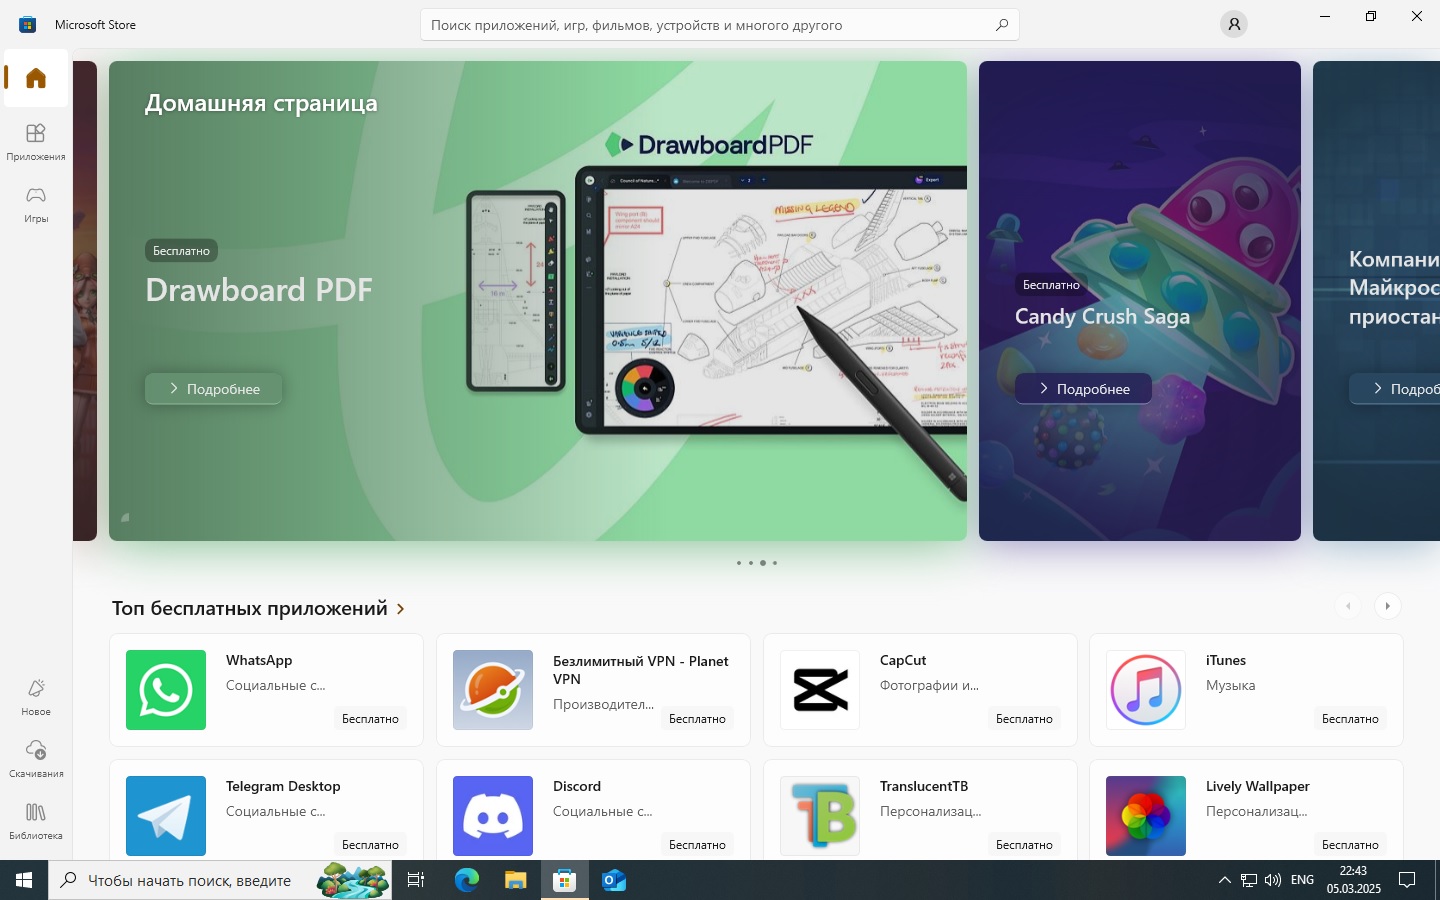Click the Windows taskbar search box
Screen dimensions: 1440x900
[x=220, y=880]
